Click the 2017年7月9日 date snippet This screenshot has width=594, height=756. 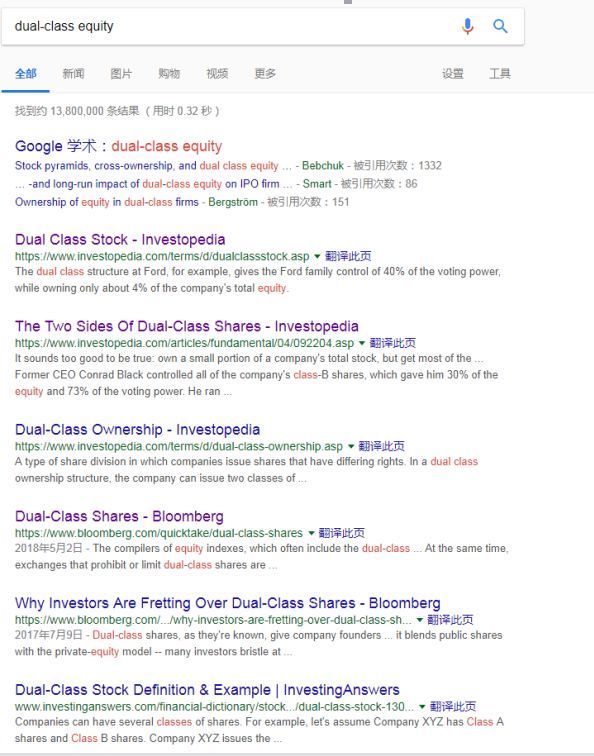tap(48, 635)
